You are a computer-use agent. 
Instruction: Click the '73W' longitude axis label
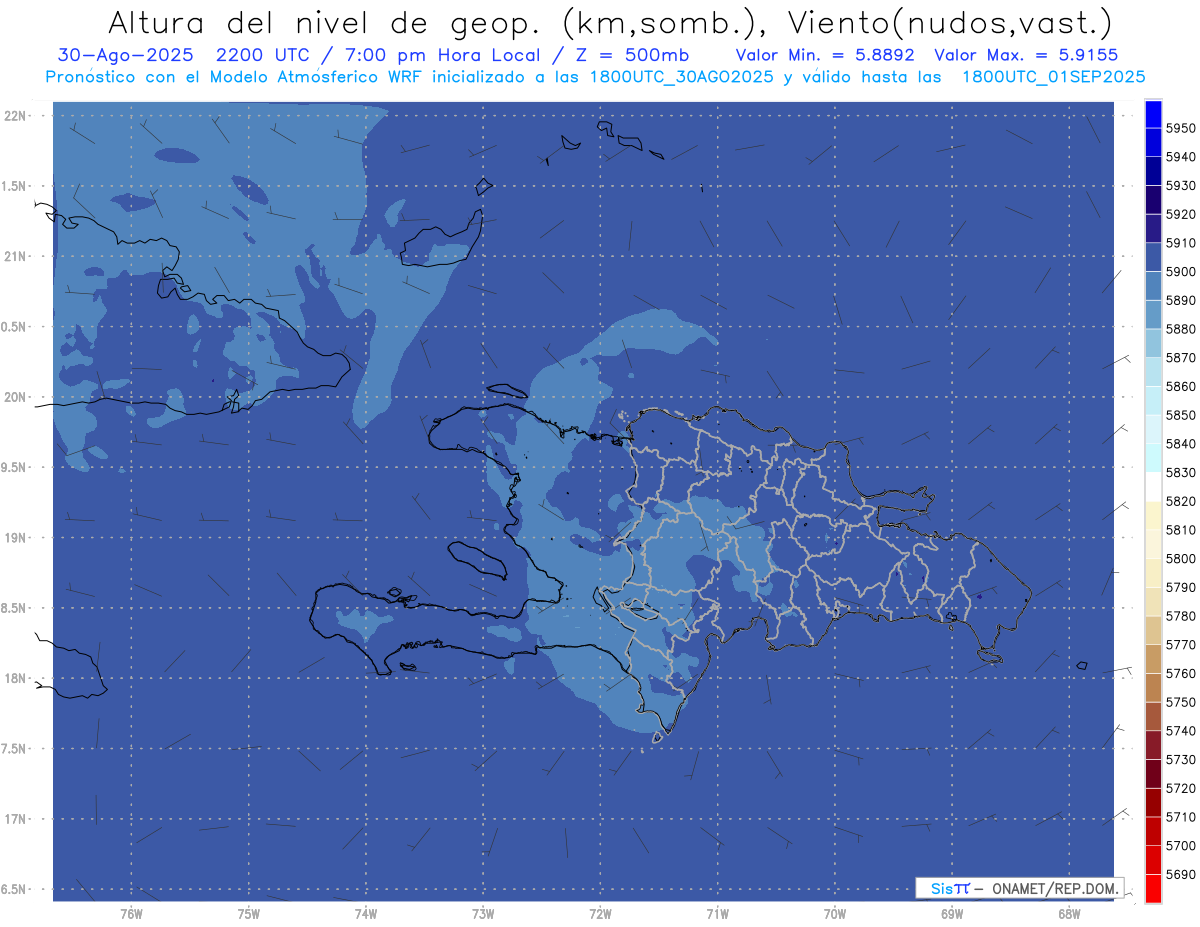pyautogui.click(x=483, y=914)
